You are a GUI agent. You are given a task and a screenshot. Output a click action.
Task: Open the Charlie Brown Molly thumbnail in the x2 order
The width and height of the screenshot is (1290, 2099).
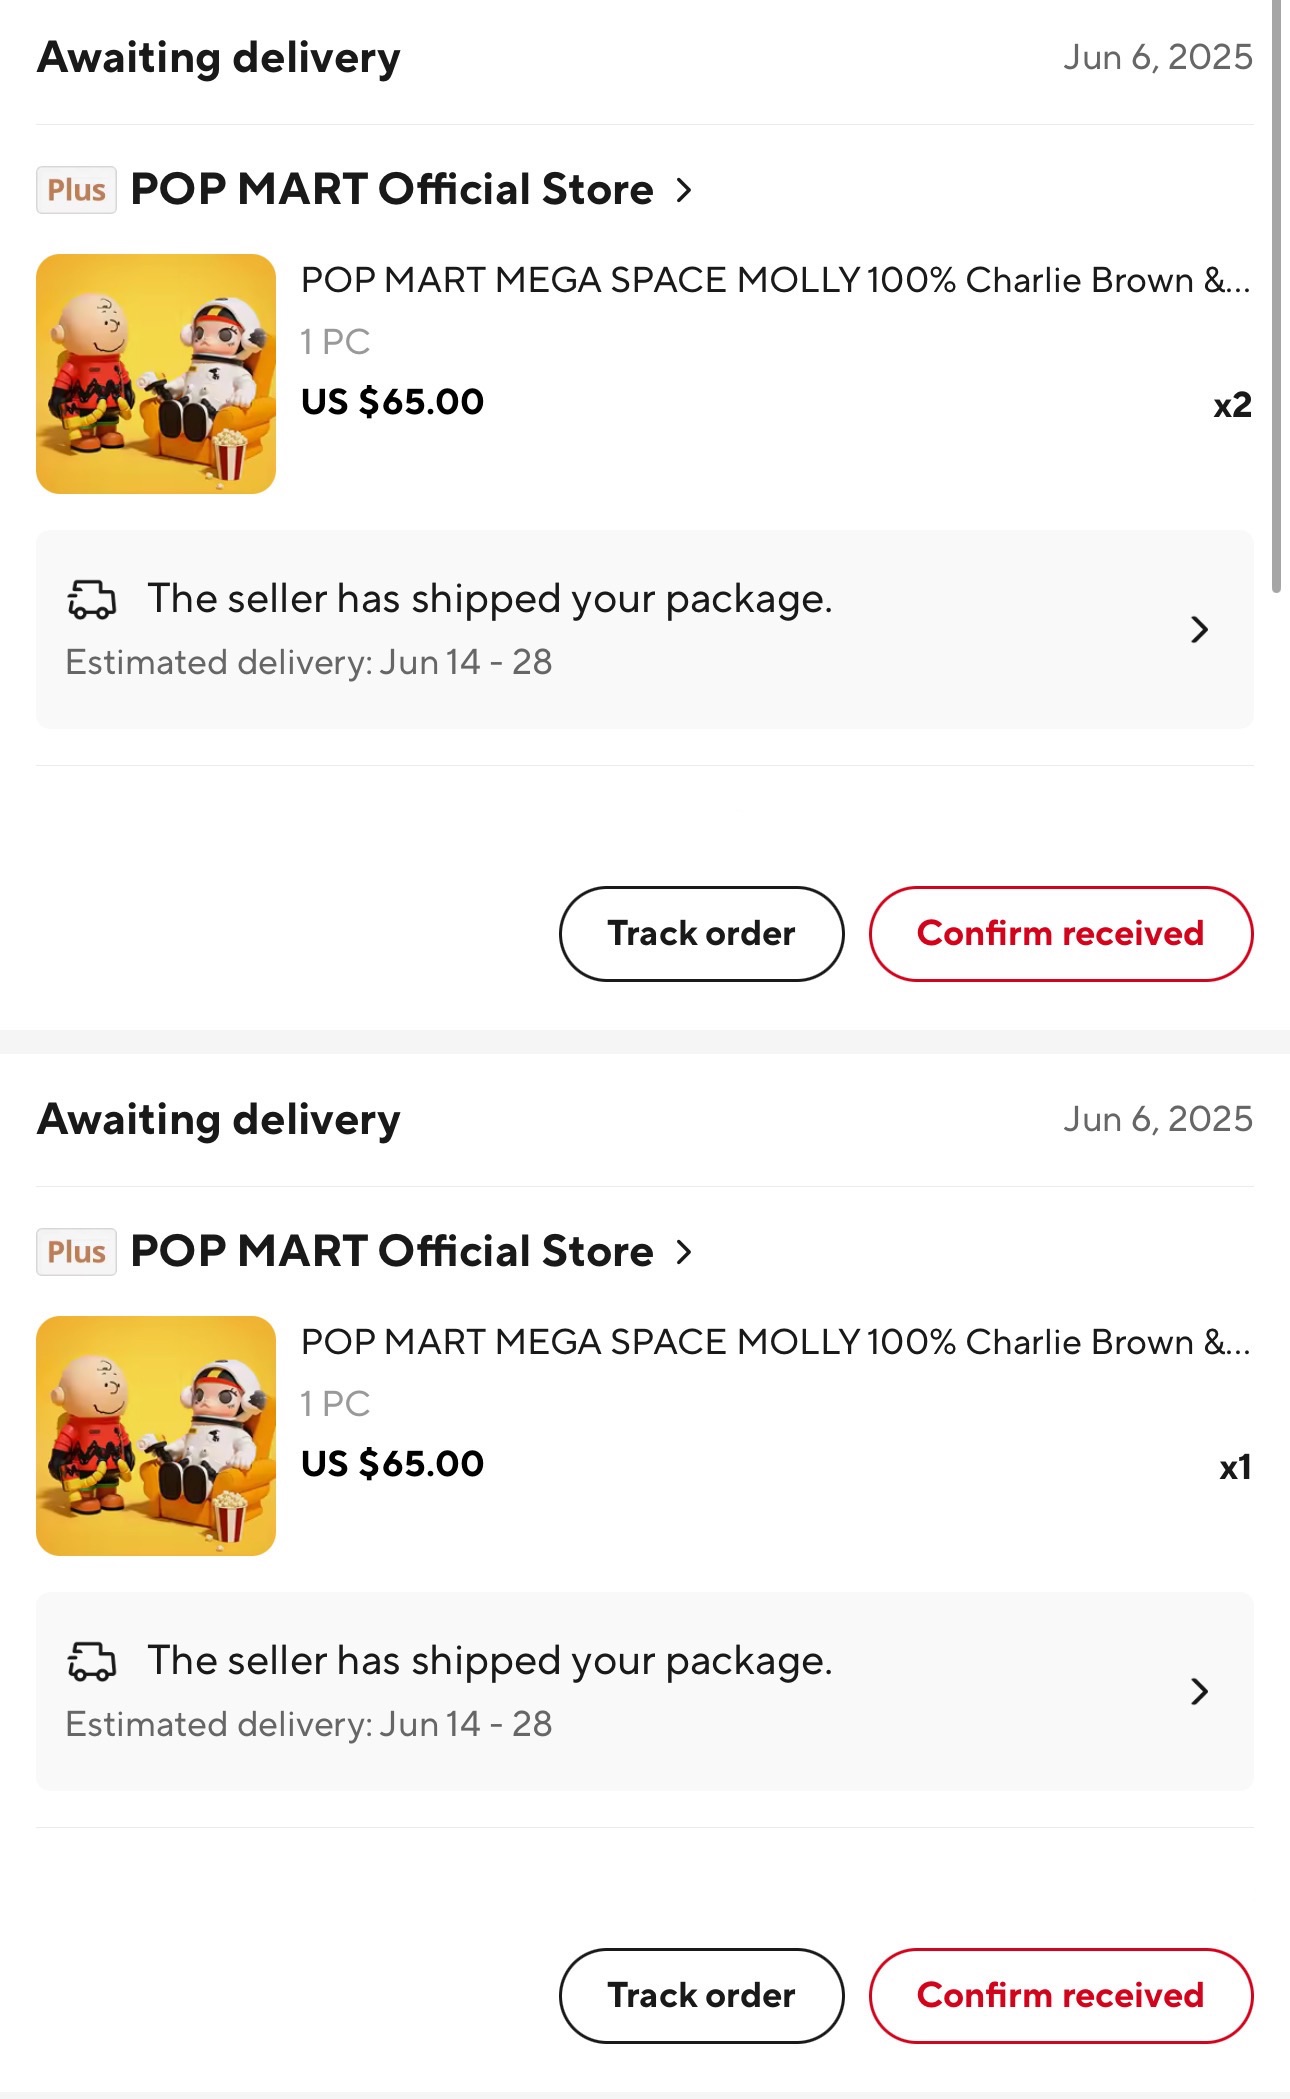tap(156, 374)
